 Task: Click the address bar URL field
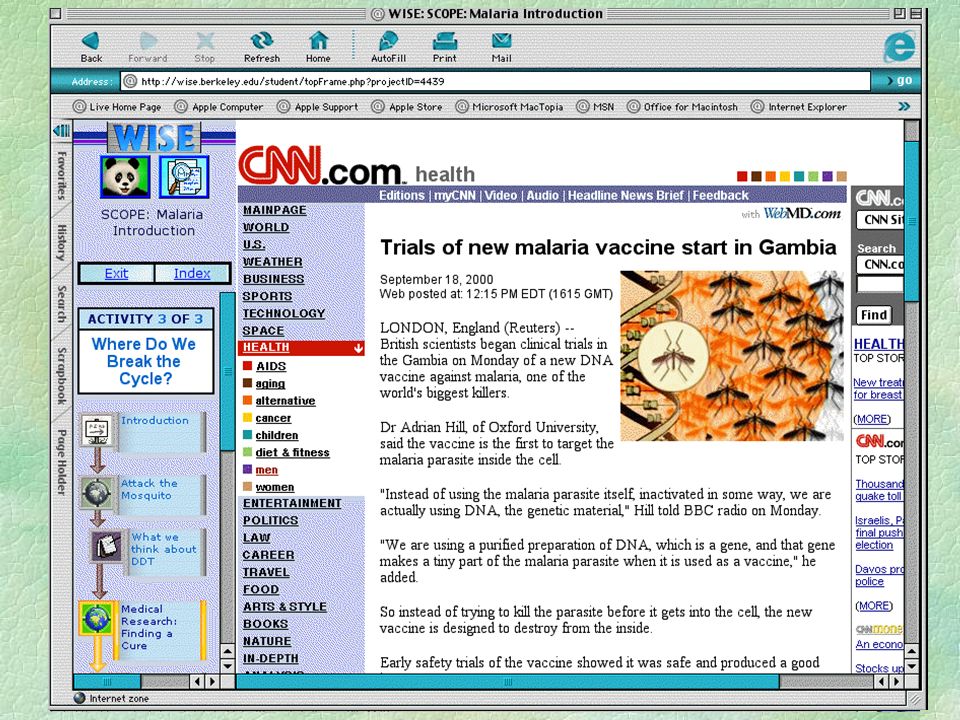tap(495, 81)
